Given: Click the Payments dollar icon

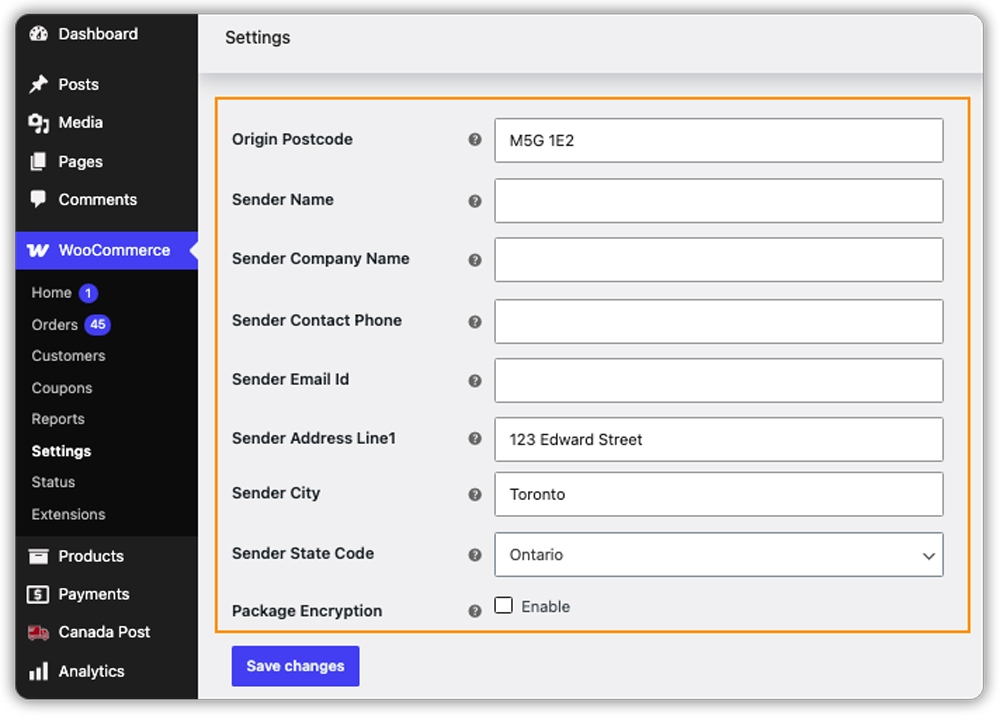Looking at the screenshot, I should point(38,594).
